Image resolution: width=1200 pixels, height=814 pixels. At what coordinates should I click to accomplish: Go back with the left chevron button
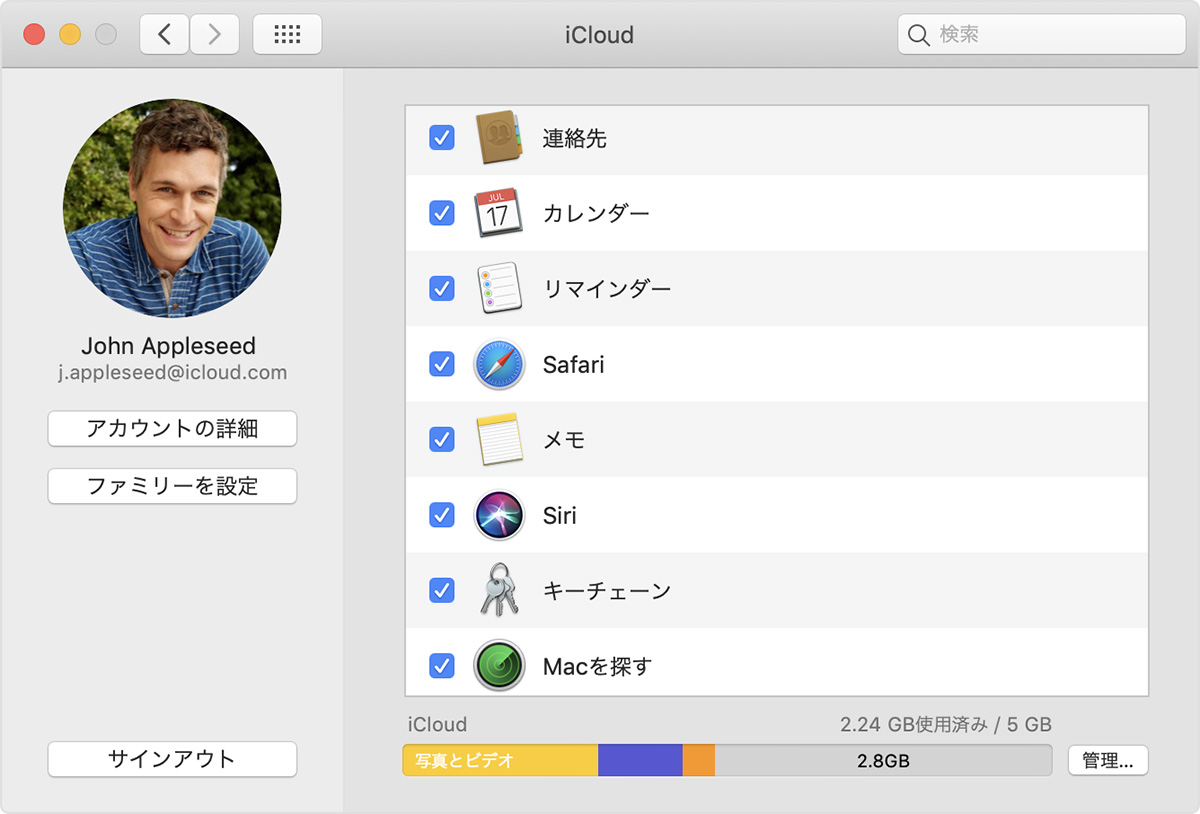click(164, 35)
